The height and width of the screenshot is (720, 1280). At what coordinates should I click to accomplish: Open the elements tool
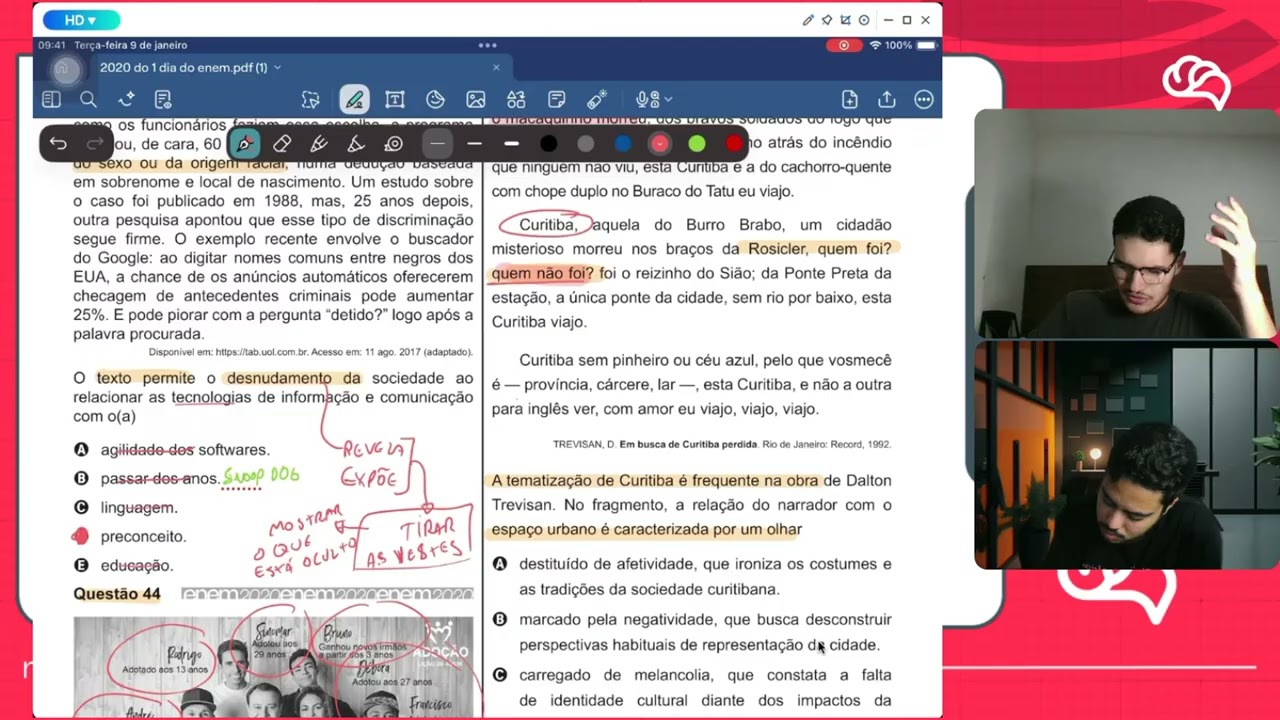click(516, 99)
